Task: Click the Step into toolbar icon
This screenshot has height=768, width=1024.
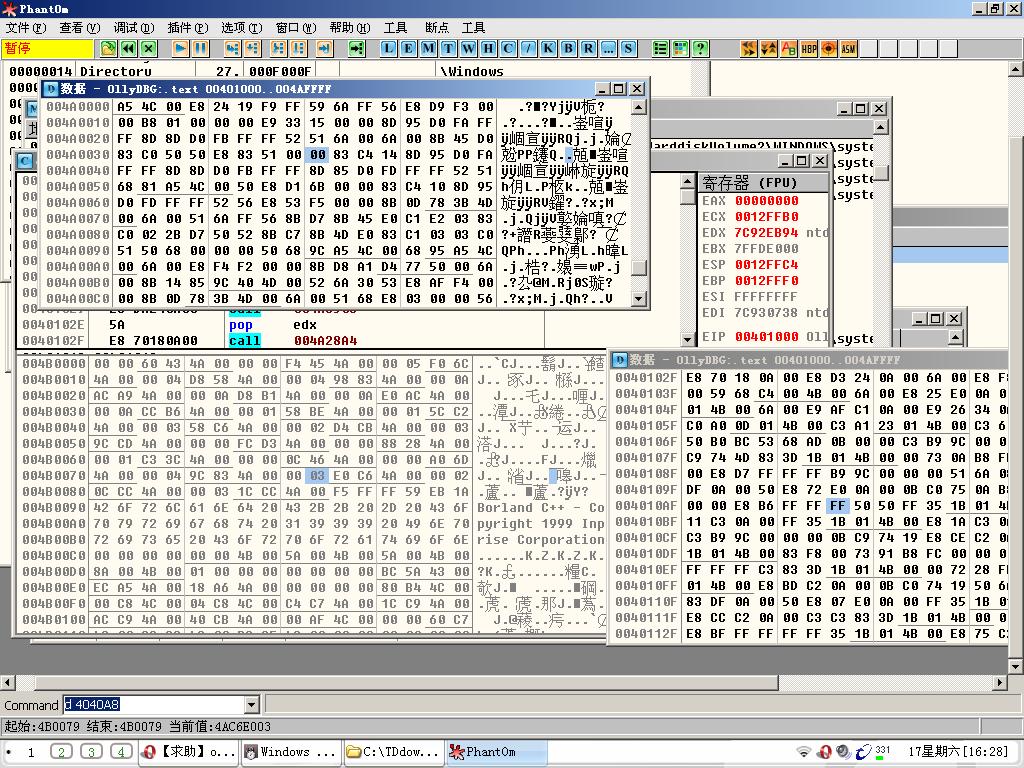Action: [232, 48]
